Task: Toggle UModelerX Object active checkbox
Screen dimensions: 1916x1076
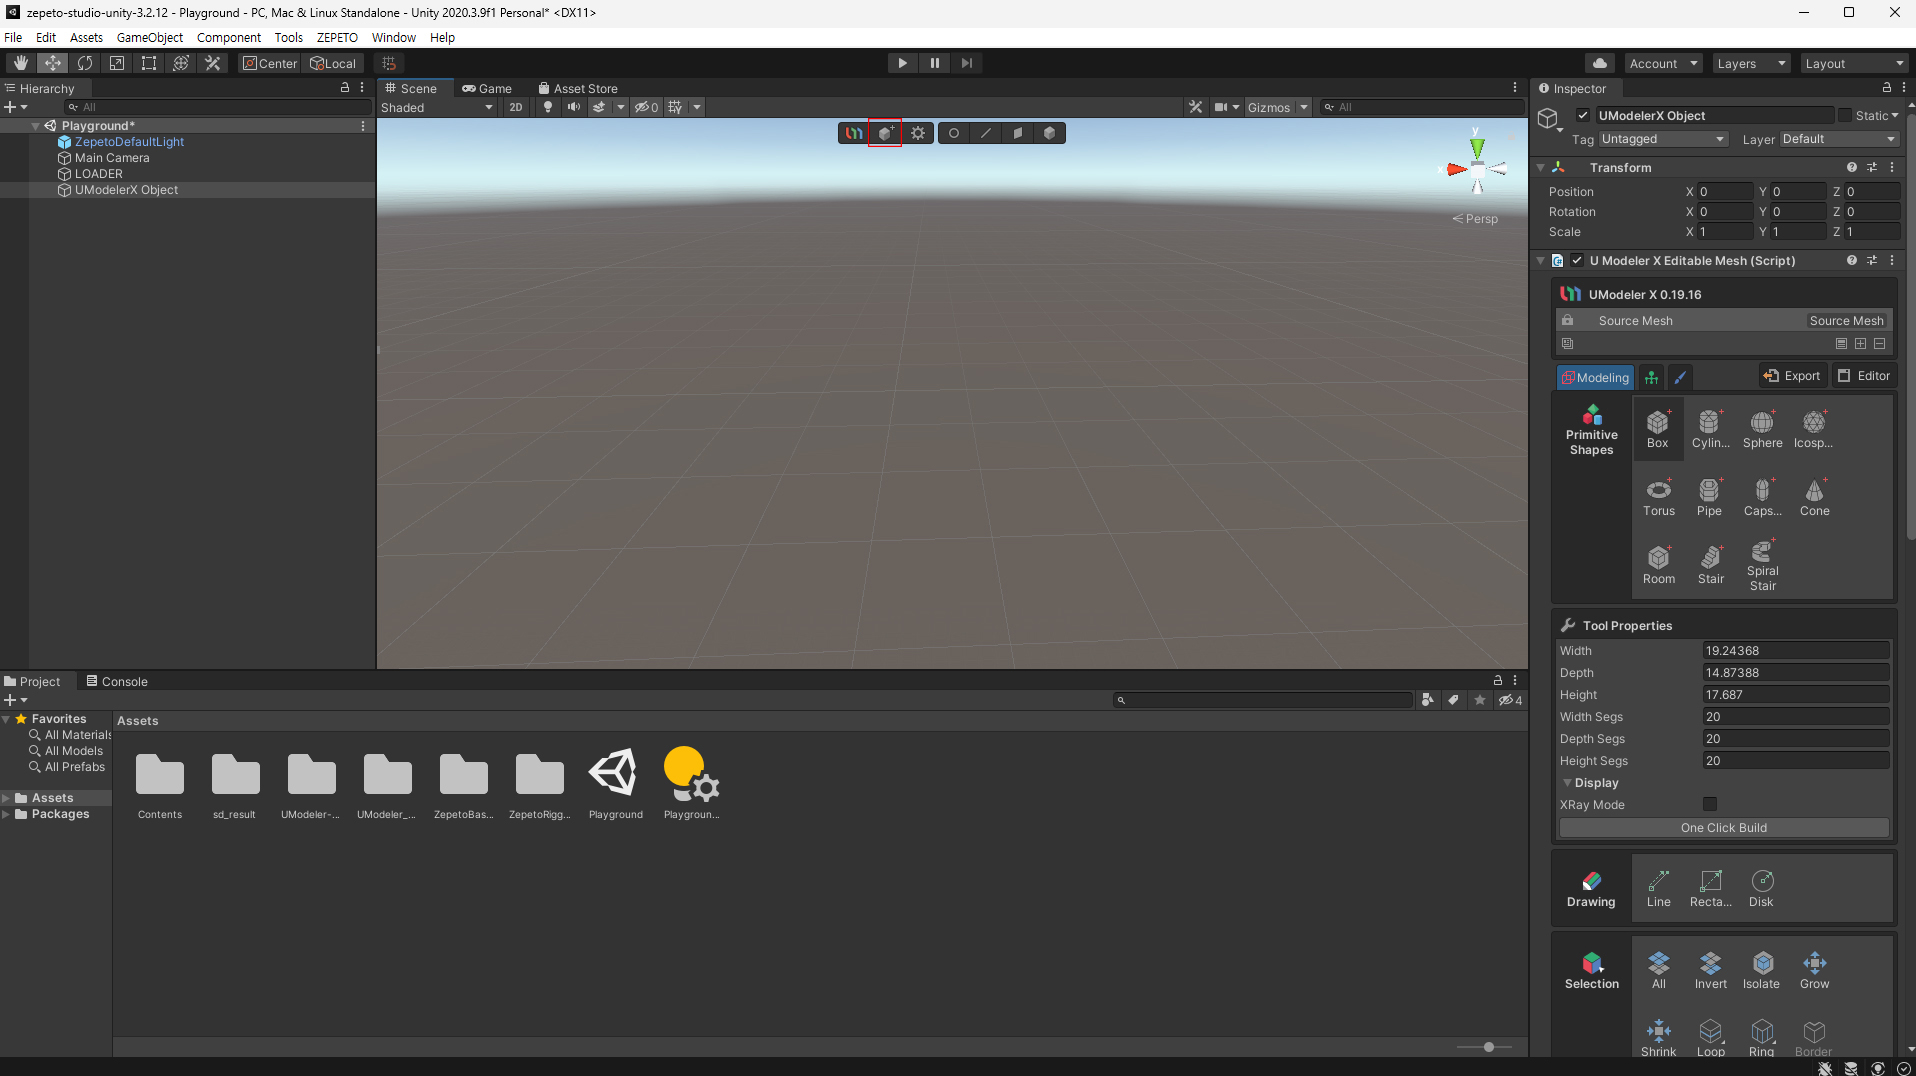Action: pyautogui.click(x=1582, y=115)
